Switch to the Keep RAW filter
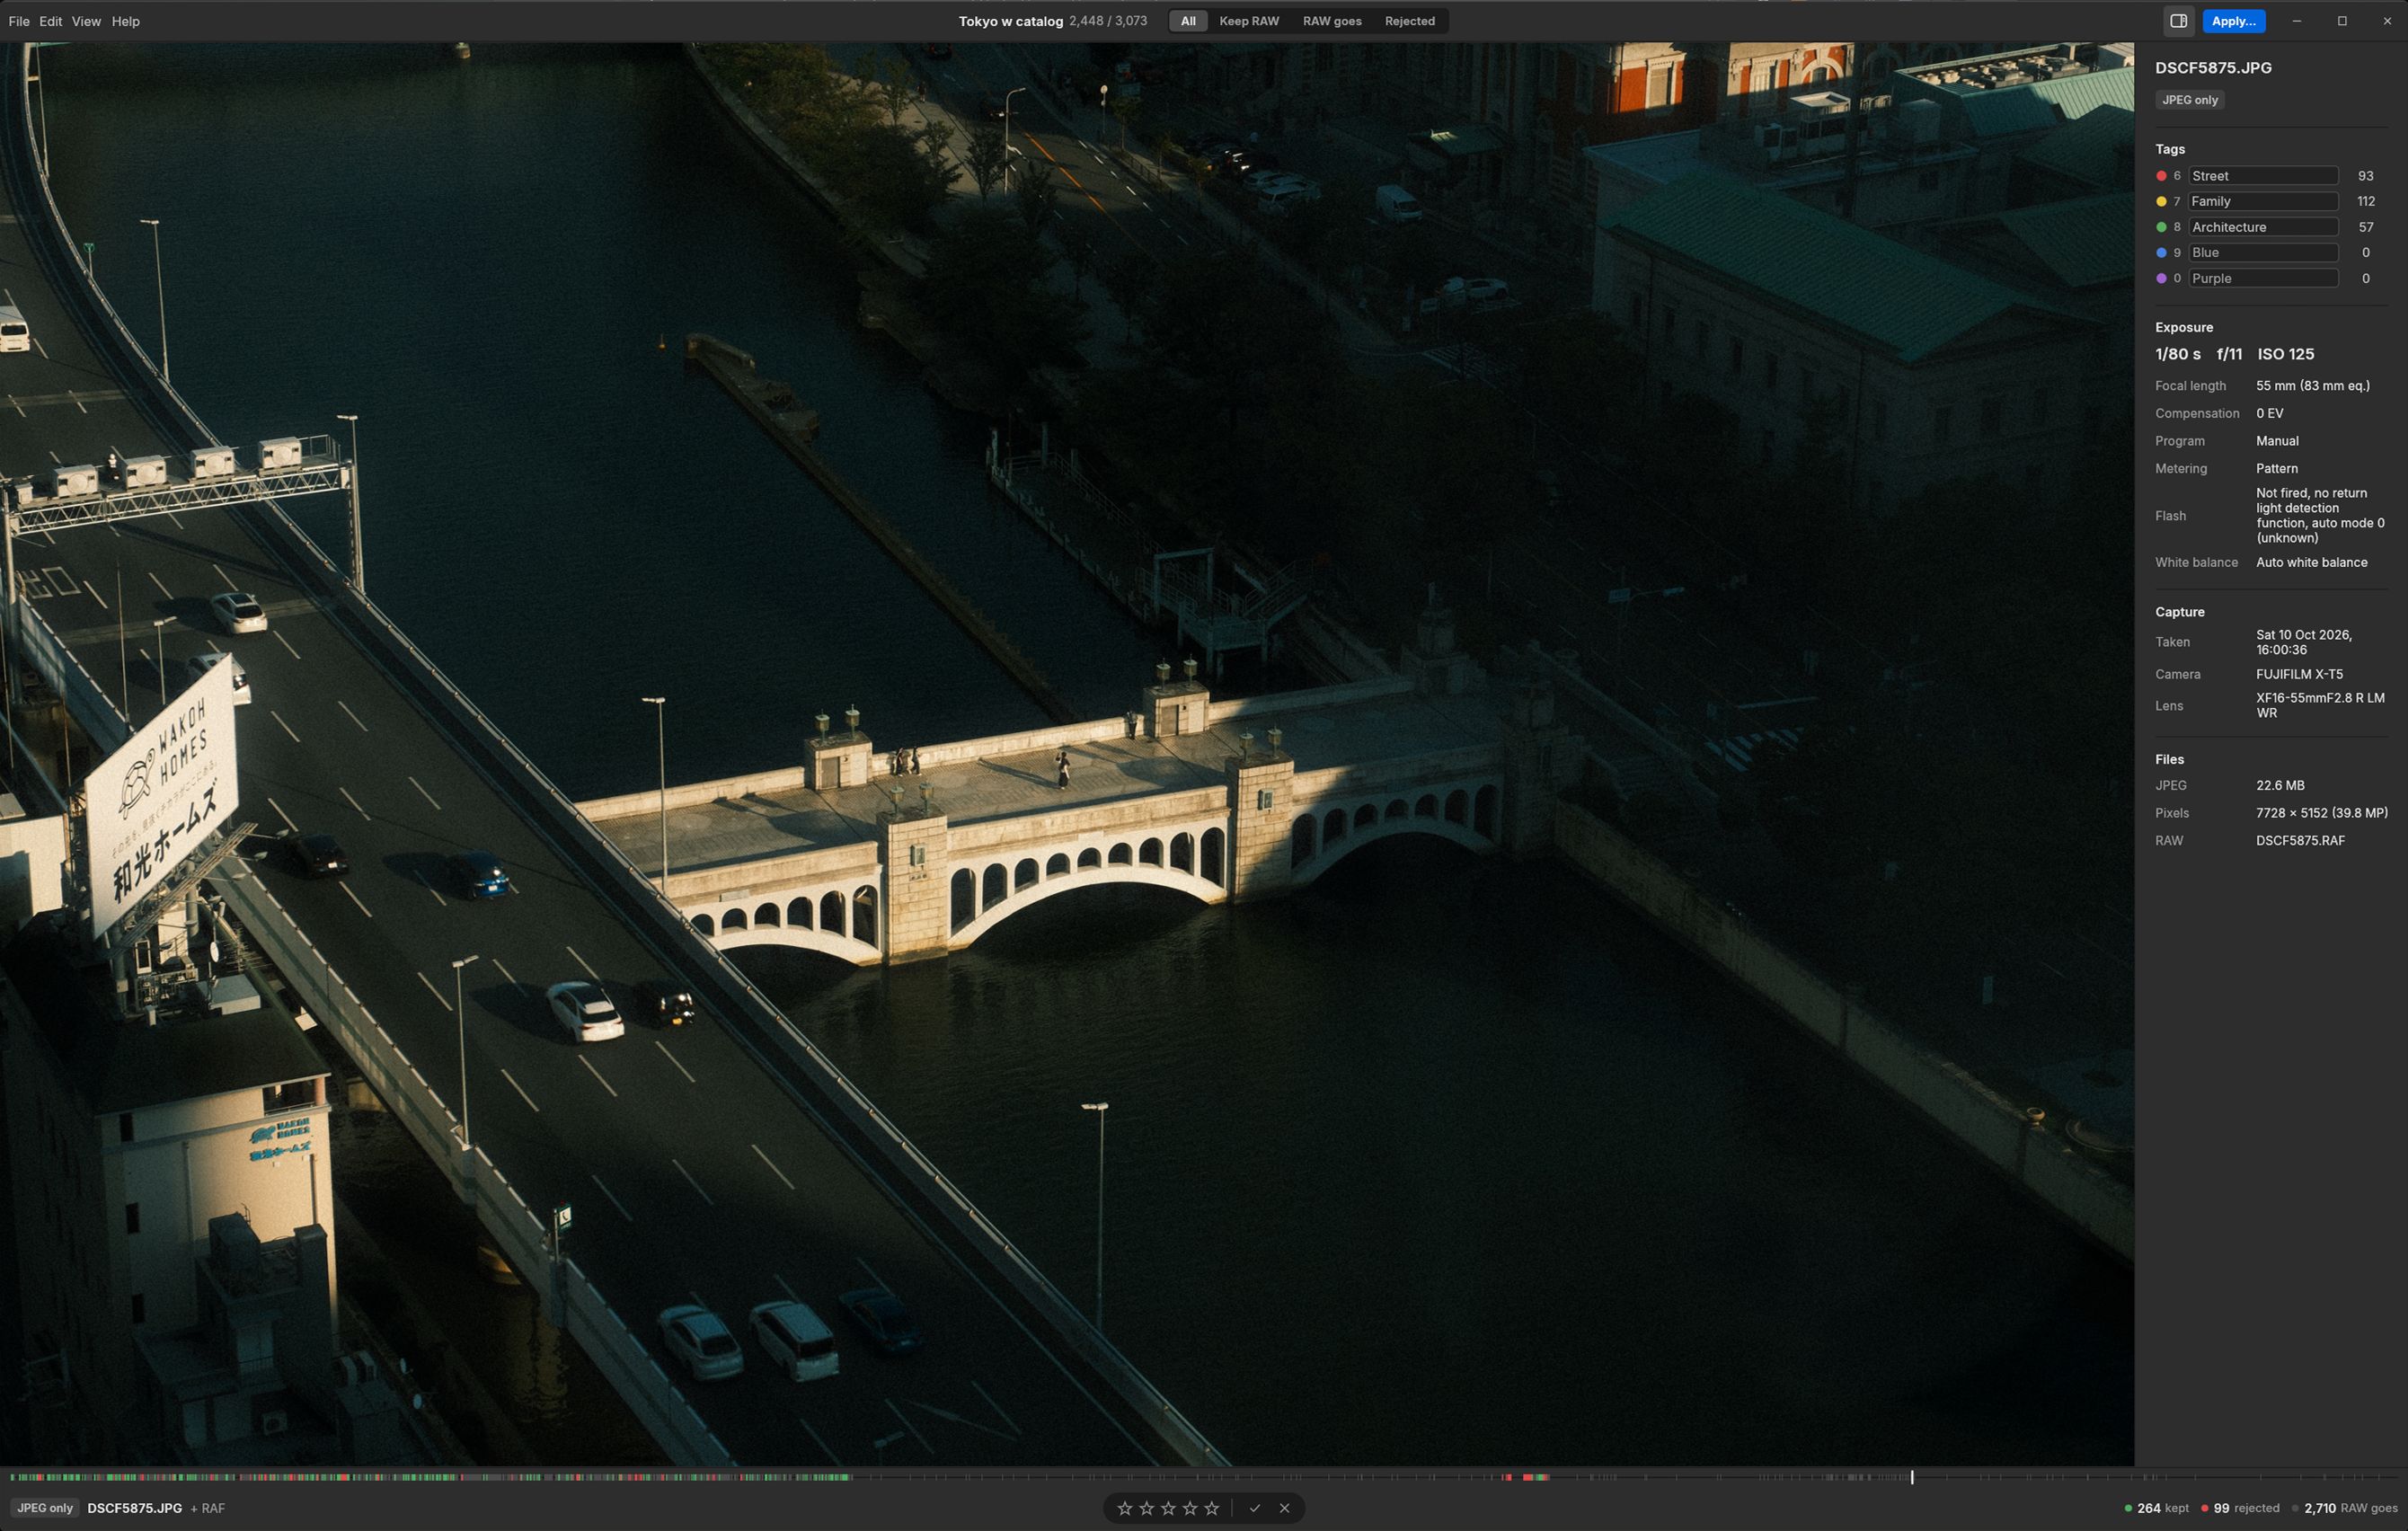The height and width of the screenshot is (1531, 2408). click(x=1249, y=21)
